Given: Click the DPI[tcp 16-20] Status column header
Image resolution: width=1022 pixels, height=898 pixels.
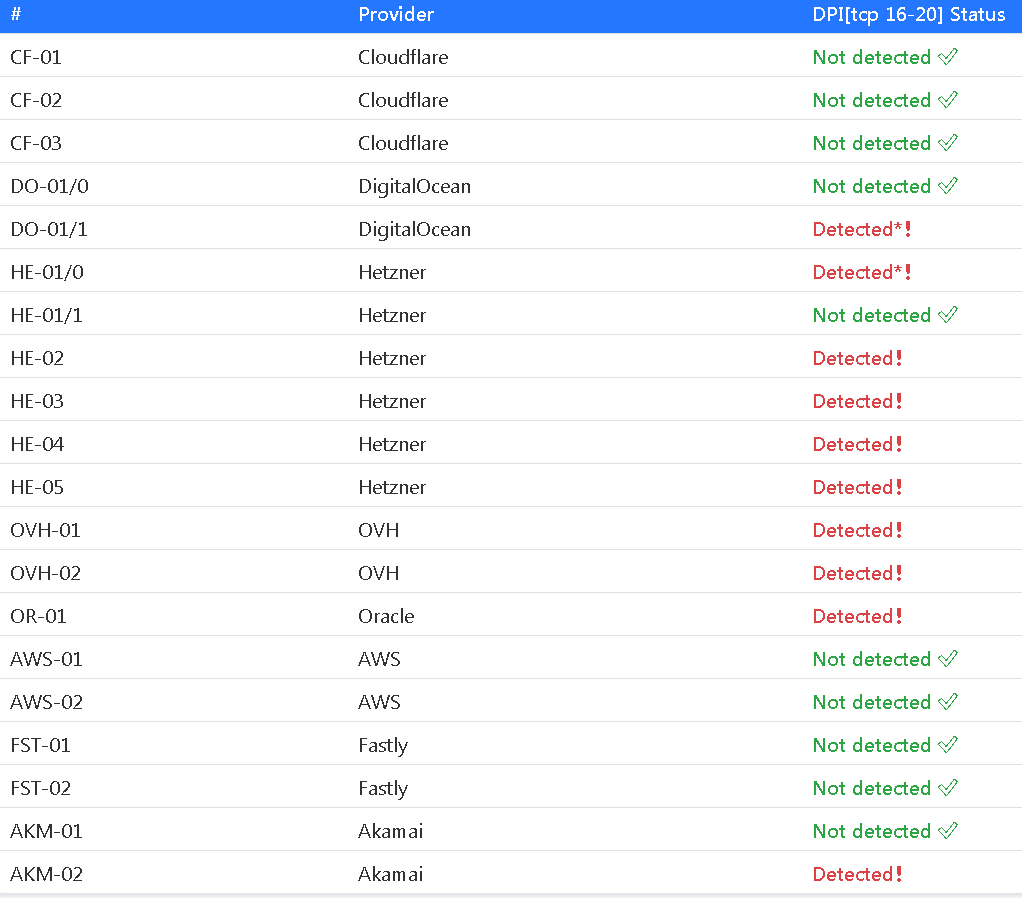Looking at the screenshot, I should click(x=908, y=15).
